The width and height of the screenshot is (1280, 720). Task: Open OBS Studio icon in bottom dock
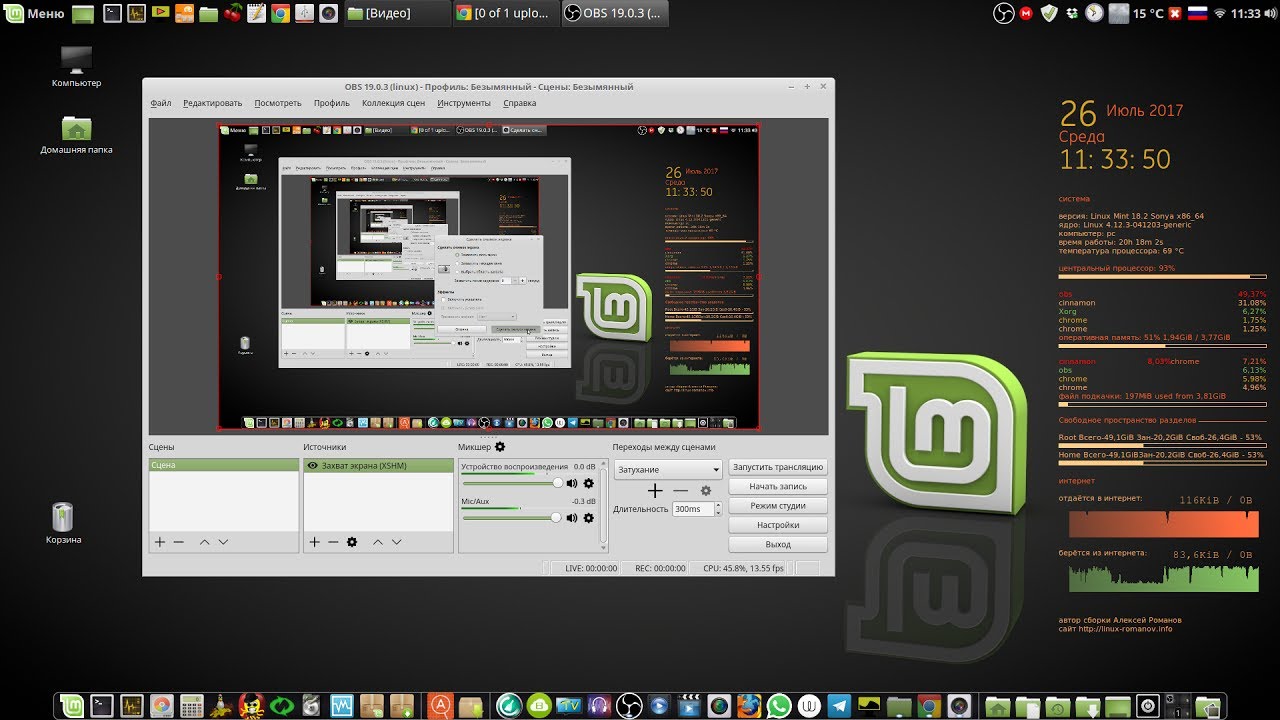click(x=628, y=706)
